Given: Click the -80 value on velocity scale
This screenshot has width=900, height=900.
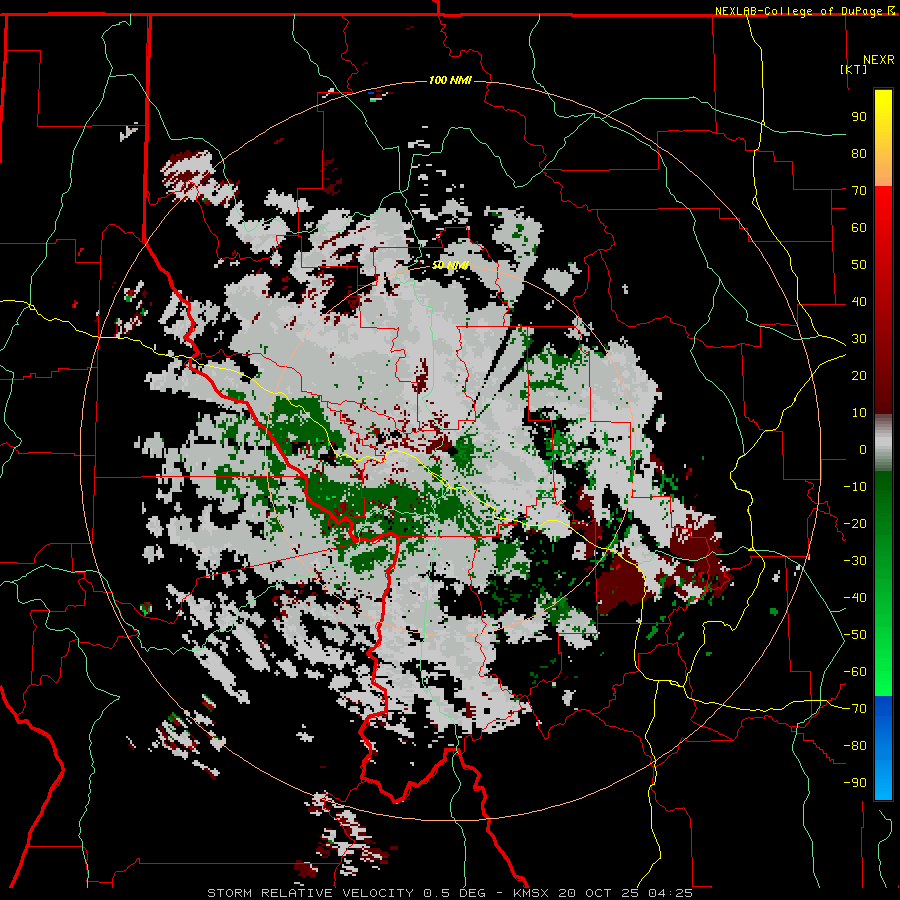Looking at the screenshot, I should point(855,746).
